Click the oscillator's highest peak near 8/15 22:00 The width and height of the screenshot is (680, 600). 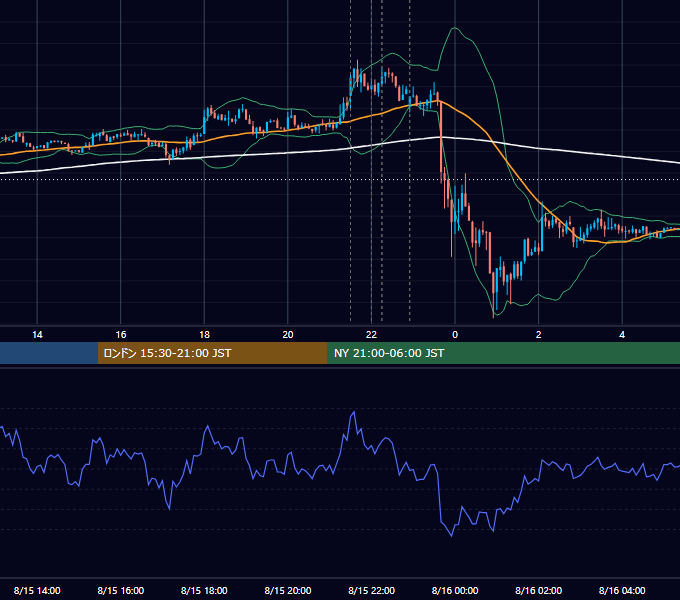click(x=354, y=412)
